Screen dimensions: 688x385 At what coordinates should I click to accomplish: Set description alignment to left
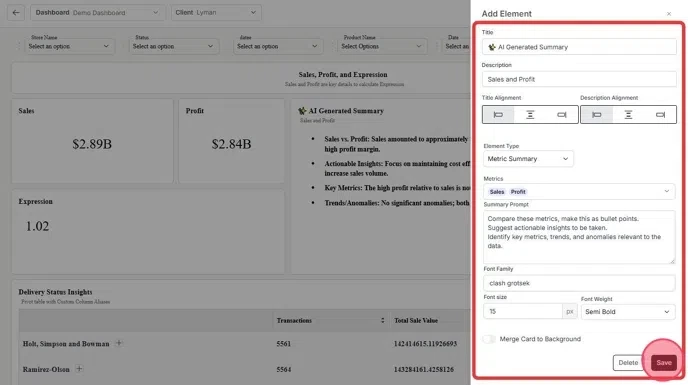[x=597, y=115]
